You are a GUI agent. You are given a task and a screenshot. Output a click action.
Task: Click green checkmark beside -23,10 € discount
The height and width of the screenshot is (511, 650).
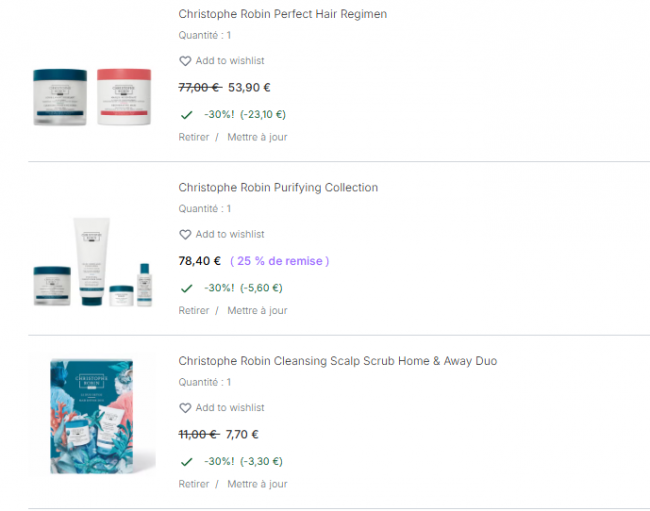click(x=186, y=115)
